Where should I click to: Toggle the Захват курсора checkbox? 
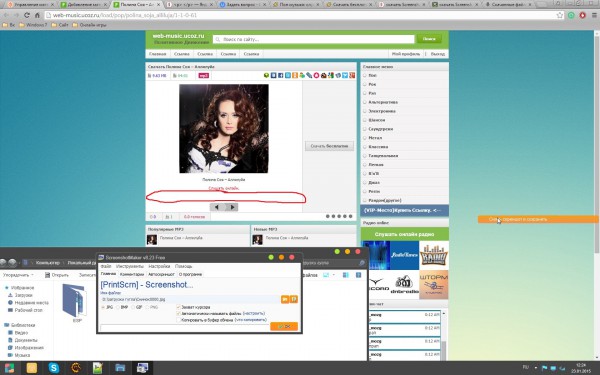(x=179, y=307)
